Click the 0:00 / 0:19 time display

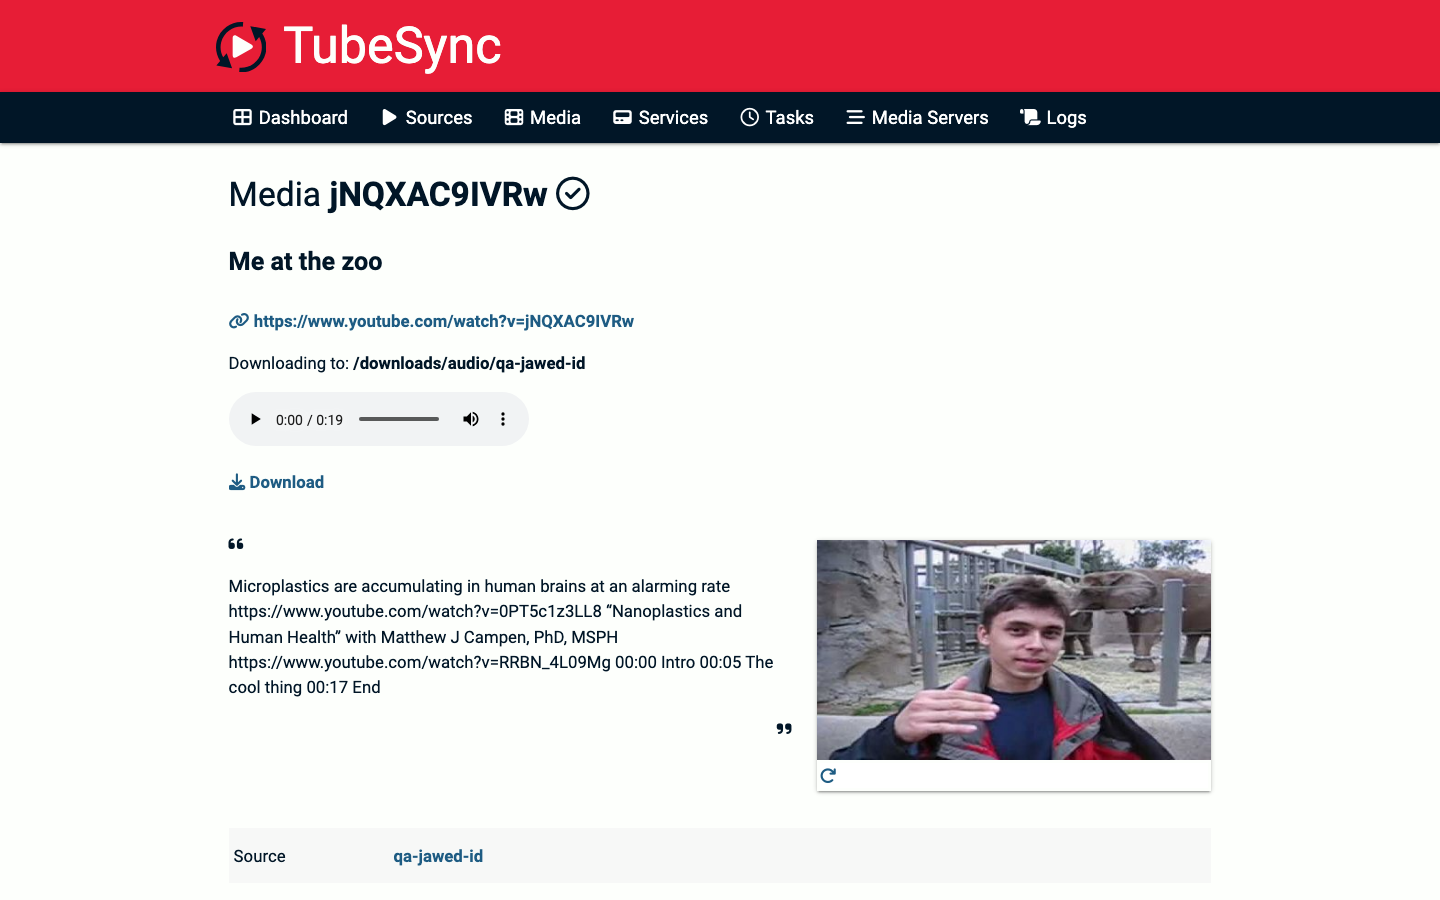point(309,420)
